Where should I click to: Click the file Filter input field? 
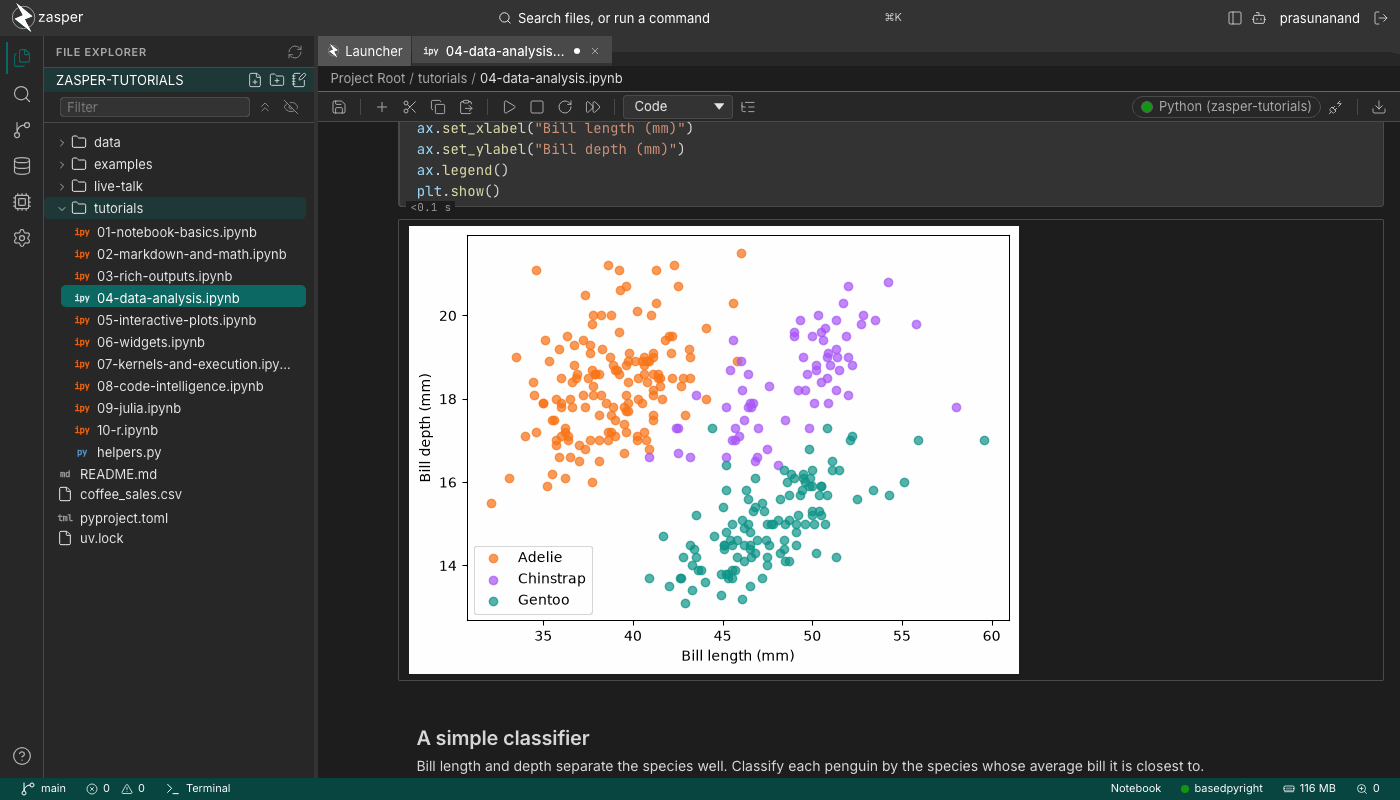pyautogui.click(x=155, y=107)
